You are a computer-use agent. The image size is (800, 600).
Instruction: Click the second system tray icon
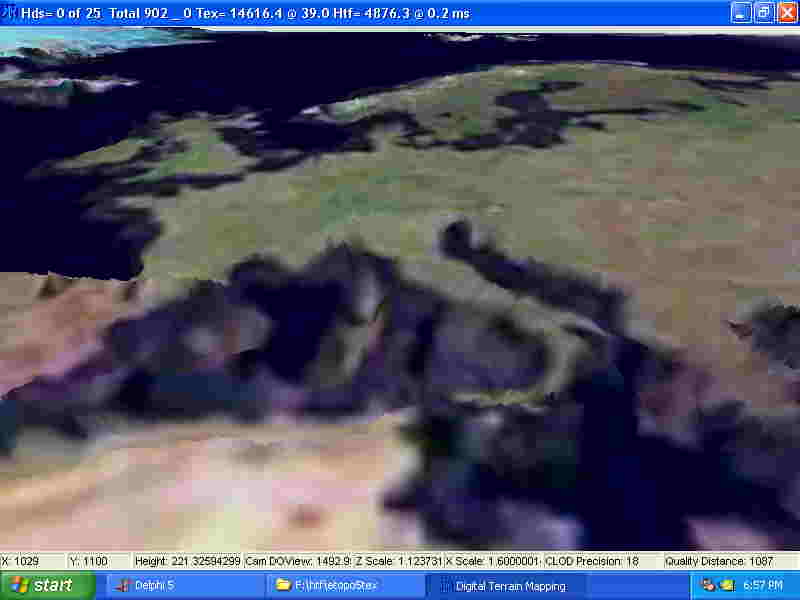(727, 585)
